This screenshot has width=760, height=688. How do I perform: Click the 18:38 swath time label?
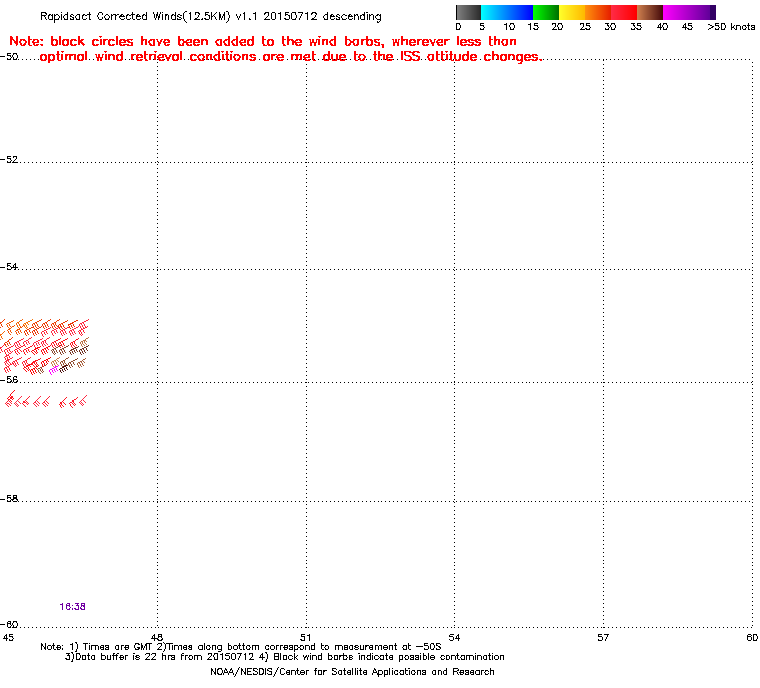[x=72, y=607]
